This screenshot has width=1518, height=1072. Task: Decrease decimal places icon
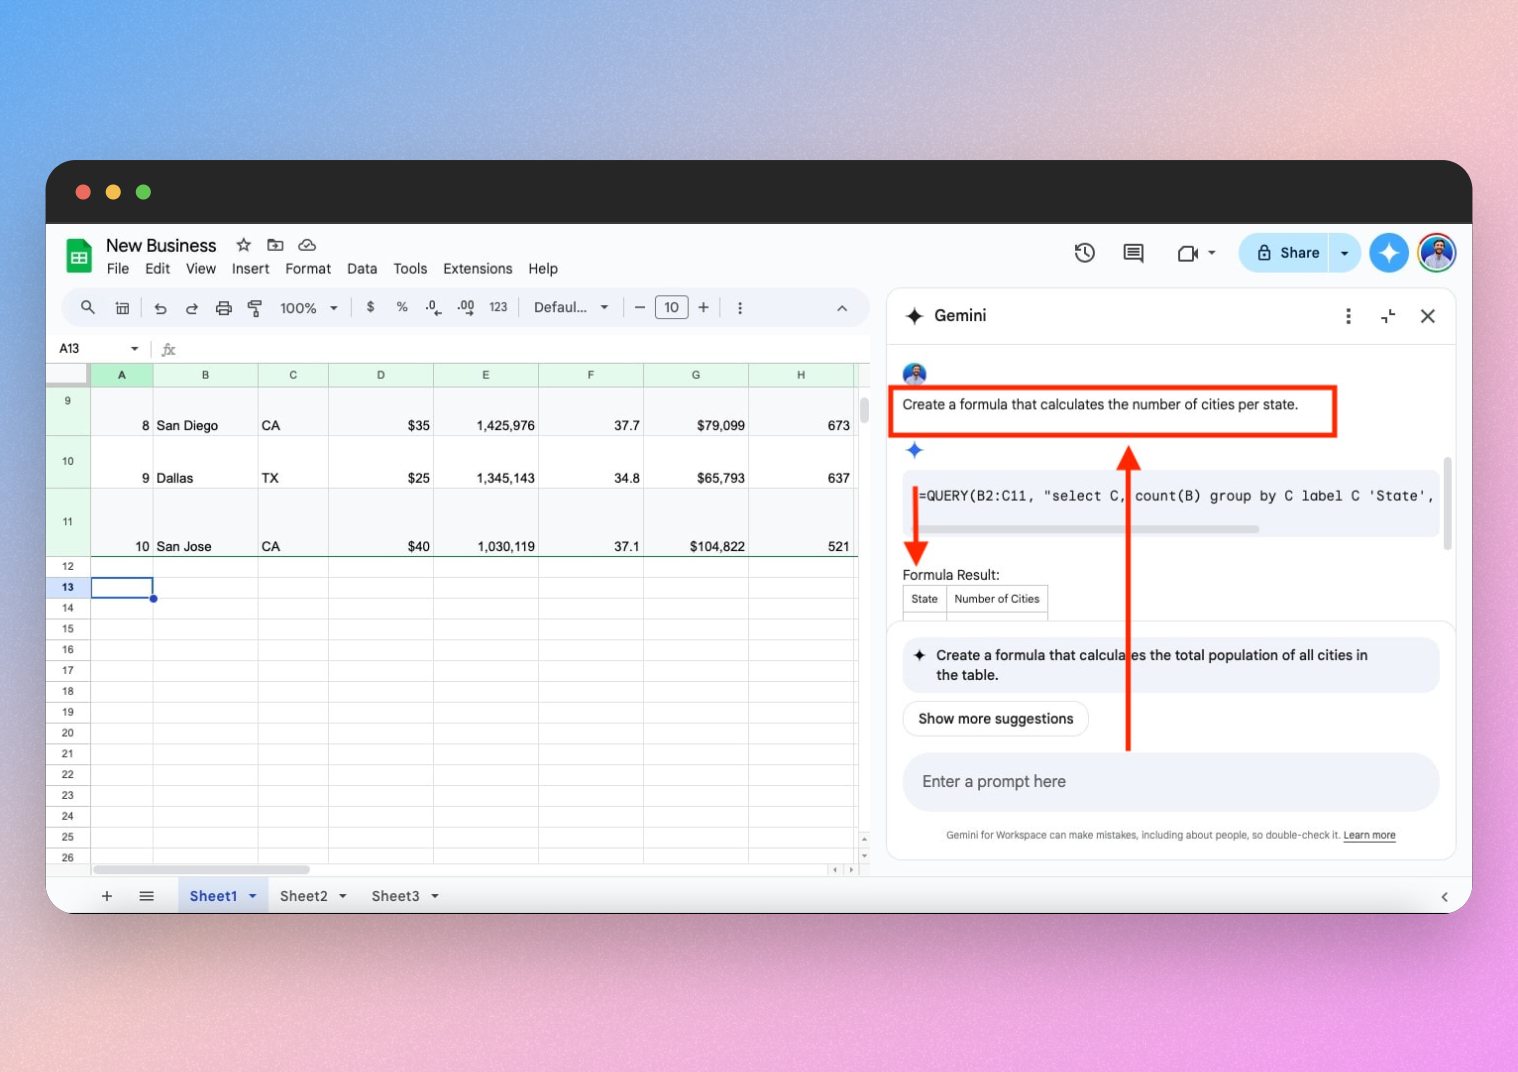coord(433,308)
